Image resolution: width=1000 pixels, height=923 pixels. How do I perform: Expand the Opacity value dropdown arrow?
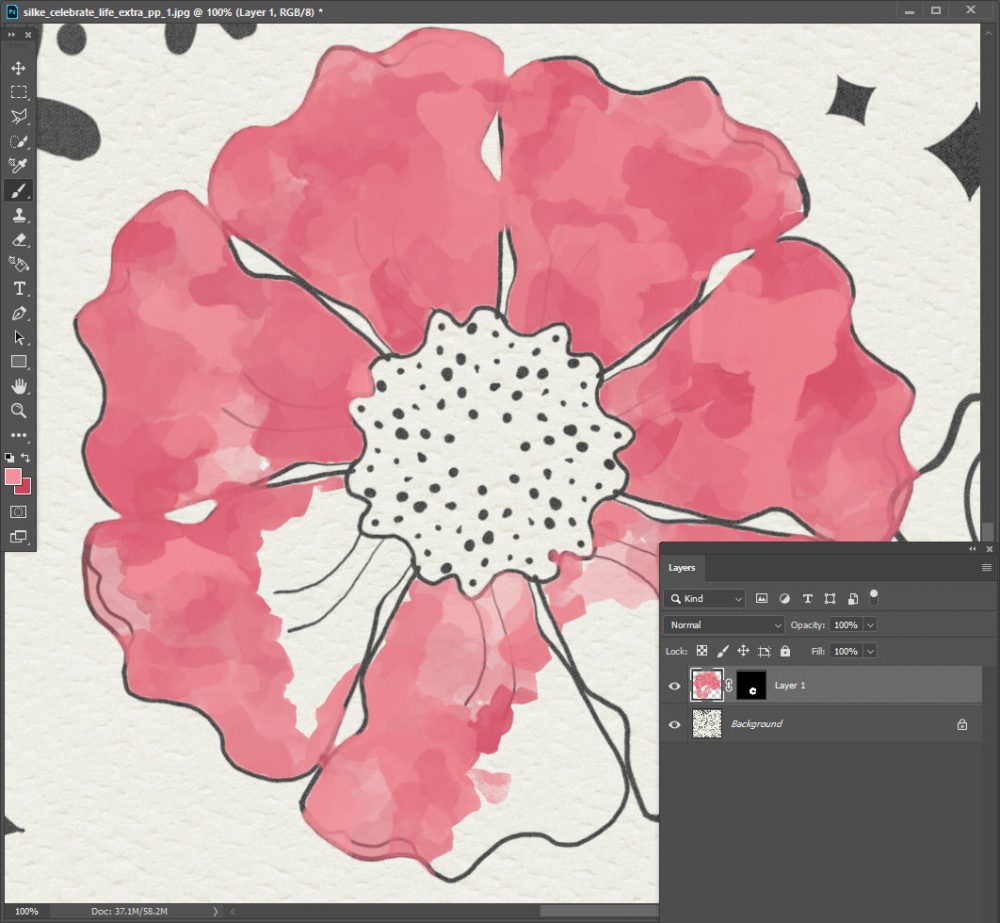click(870, 625)
